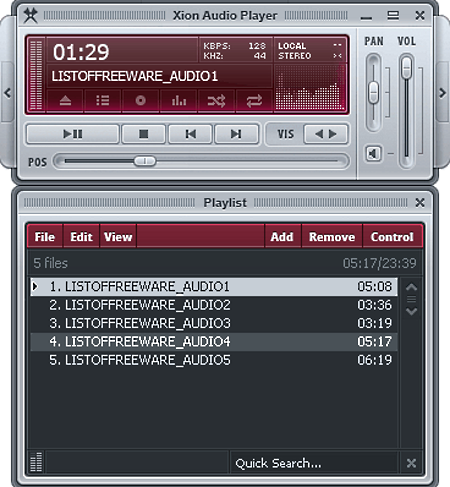Click the 05:08 duration of track 1
This screenshot has width=450, height=487.
click(x=375, y=287)
